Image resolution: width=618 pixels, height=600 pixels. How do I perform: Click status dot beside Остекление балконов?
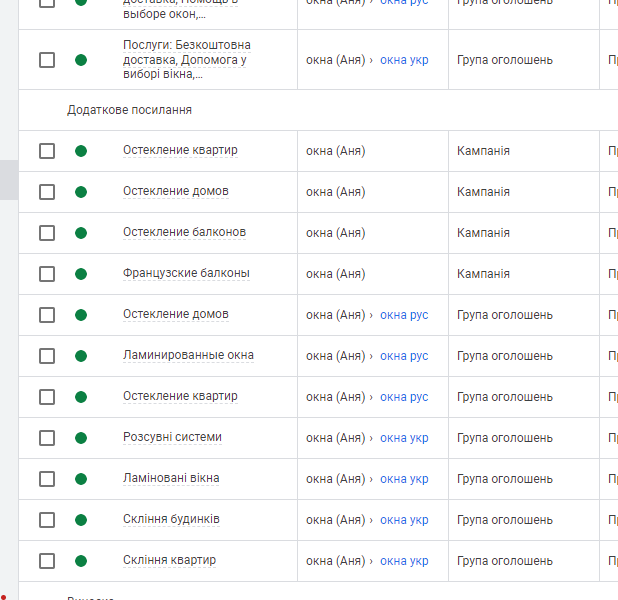click(81, 233)
